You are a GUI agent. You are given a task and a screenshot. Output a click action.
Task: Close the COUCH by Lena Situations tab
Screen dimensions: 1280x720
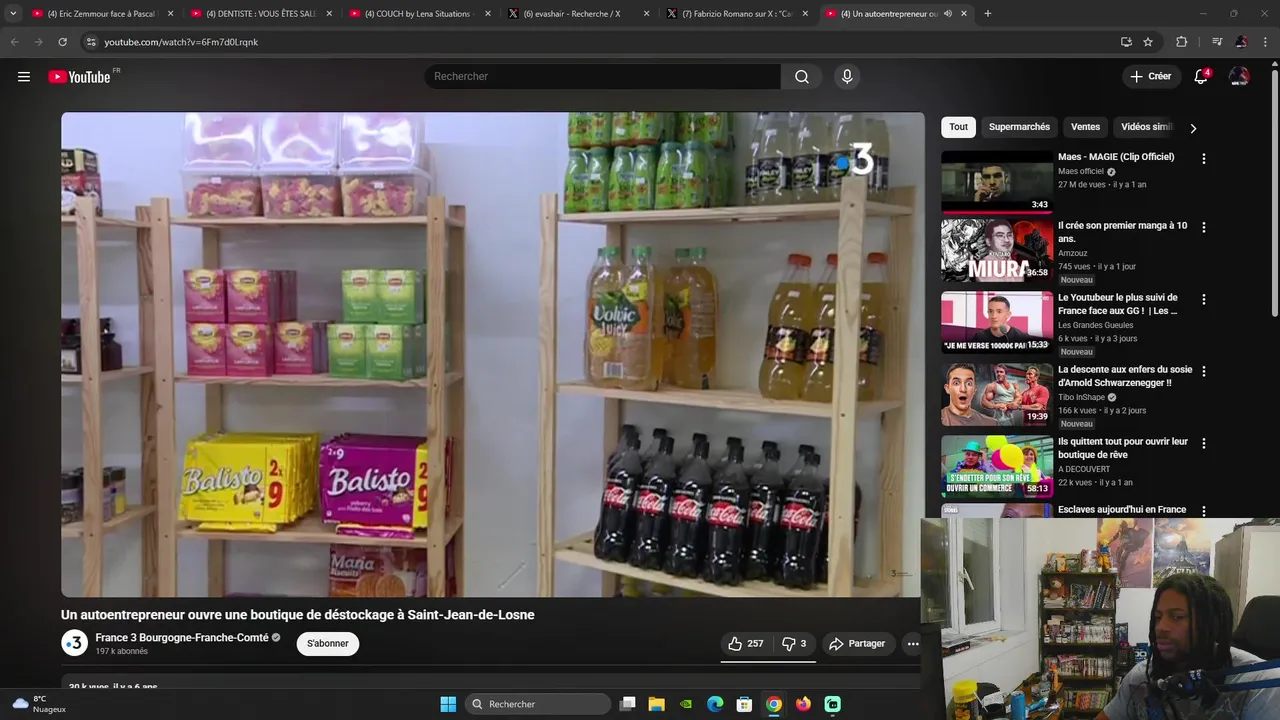(x=488, y=14)
